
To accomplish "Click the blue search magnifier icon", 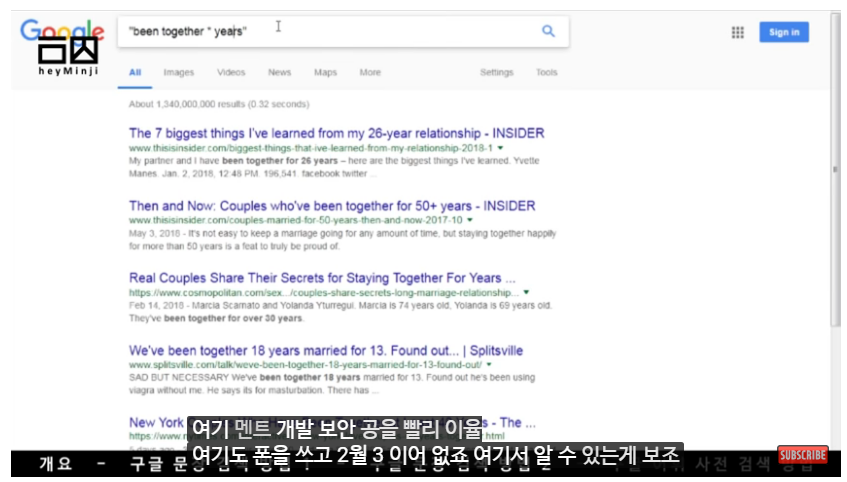I will coord(548,31).
